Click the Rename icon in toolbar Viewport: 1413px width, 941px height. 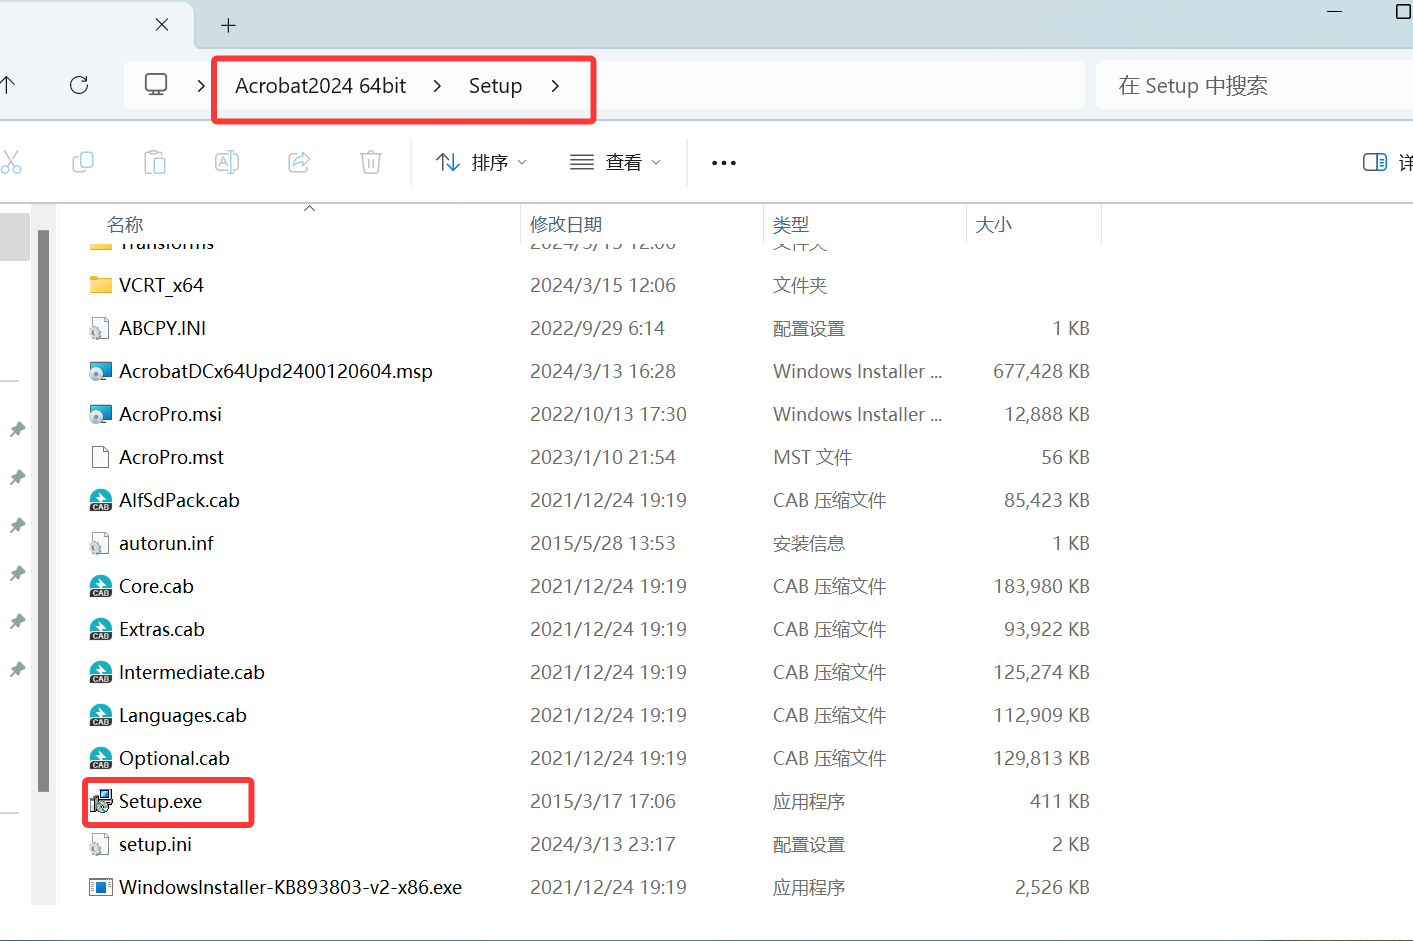[227, 162]
